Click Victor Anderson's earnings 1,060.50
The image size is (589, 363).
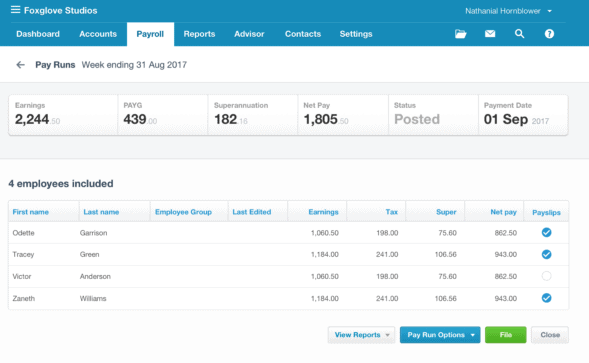tap(325, 276)
